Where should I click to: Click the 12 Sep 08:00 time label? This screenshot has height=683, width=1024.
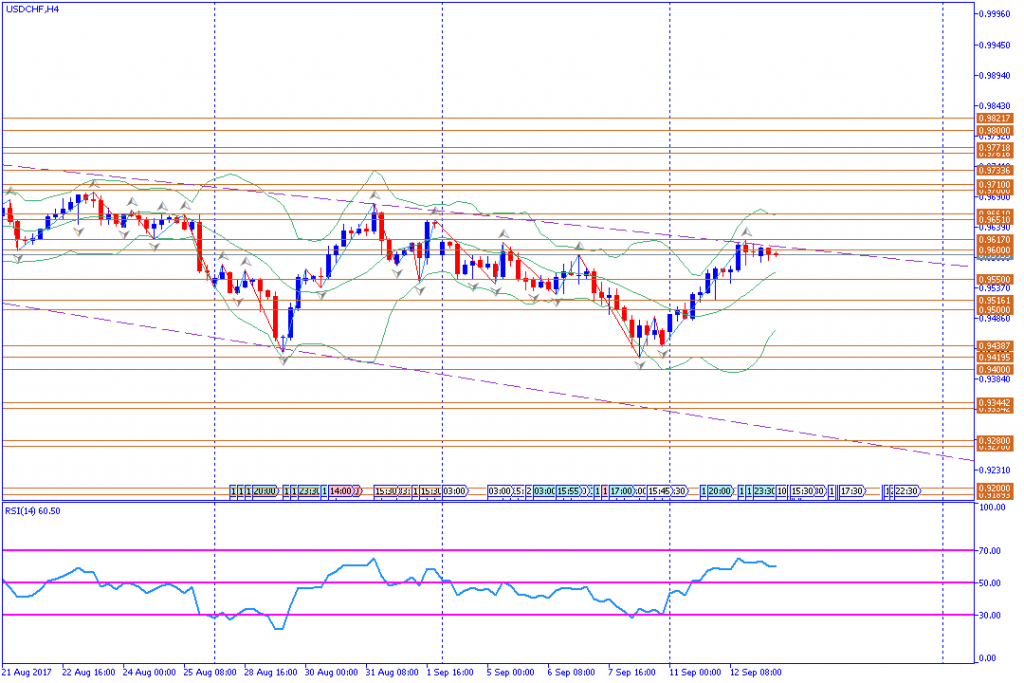coord(756,672)
